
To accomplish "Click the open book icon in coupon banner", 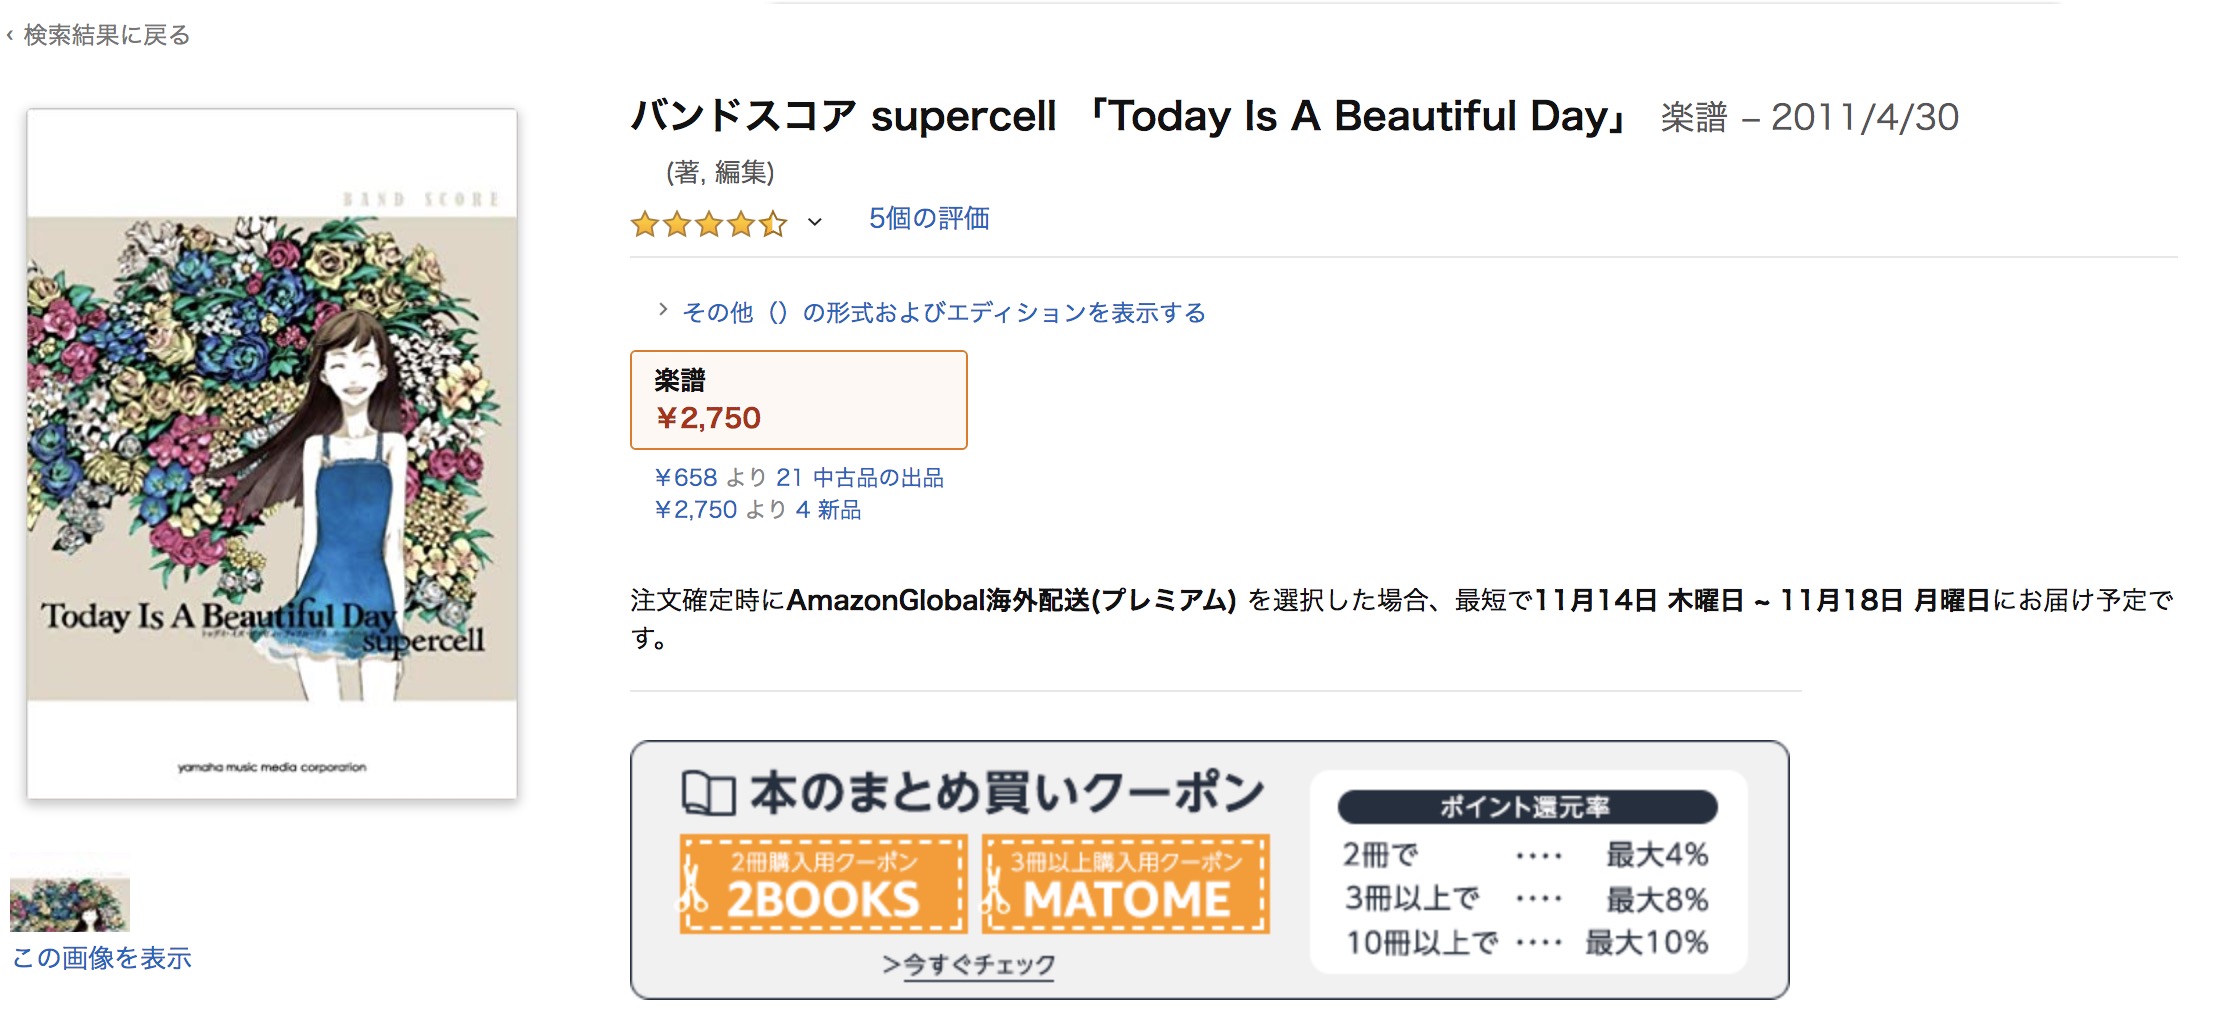I will [x=708, y=794].
